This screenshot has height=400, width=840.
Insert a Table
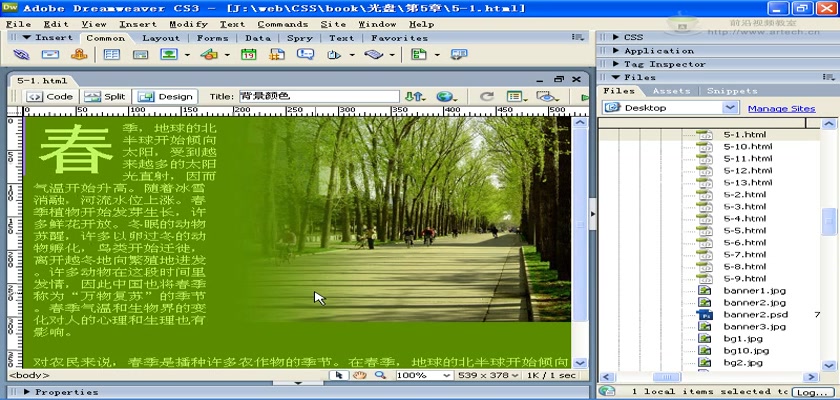point(111,55)
